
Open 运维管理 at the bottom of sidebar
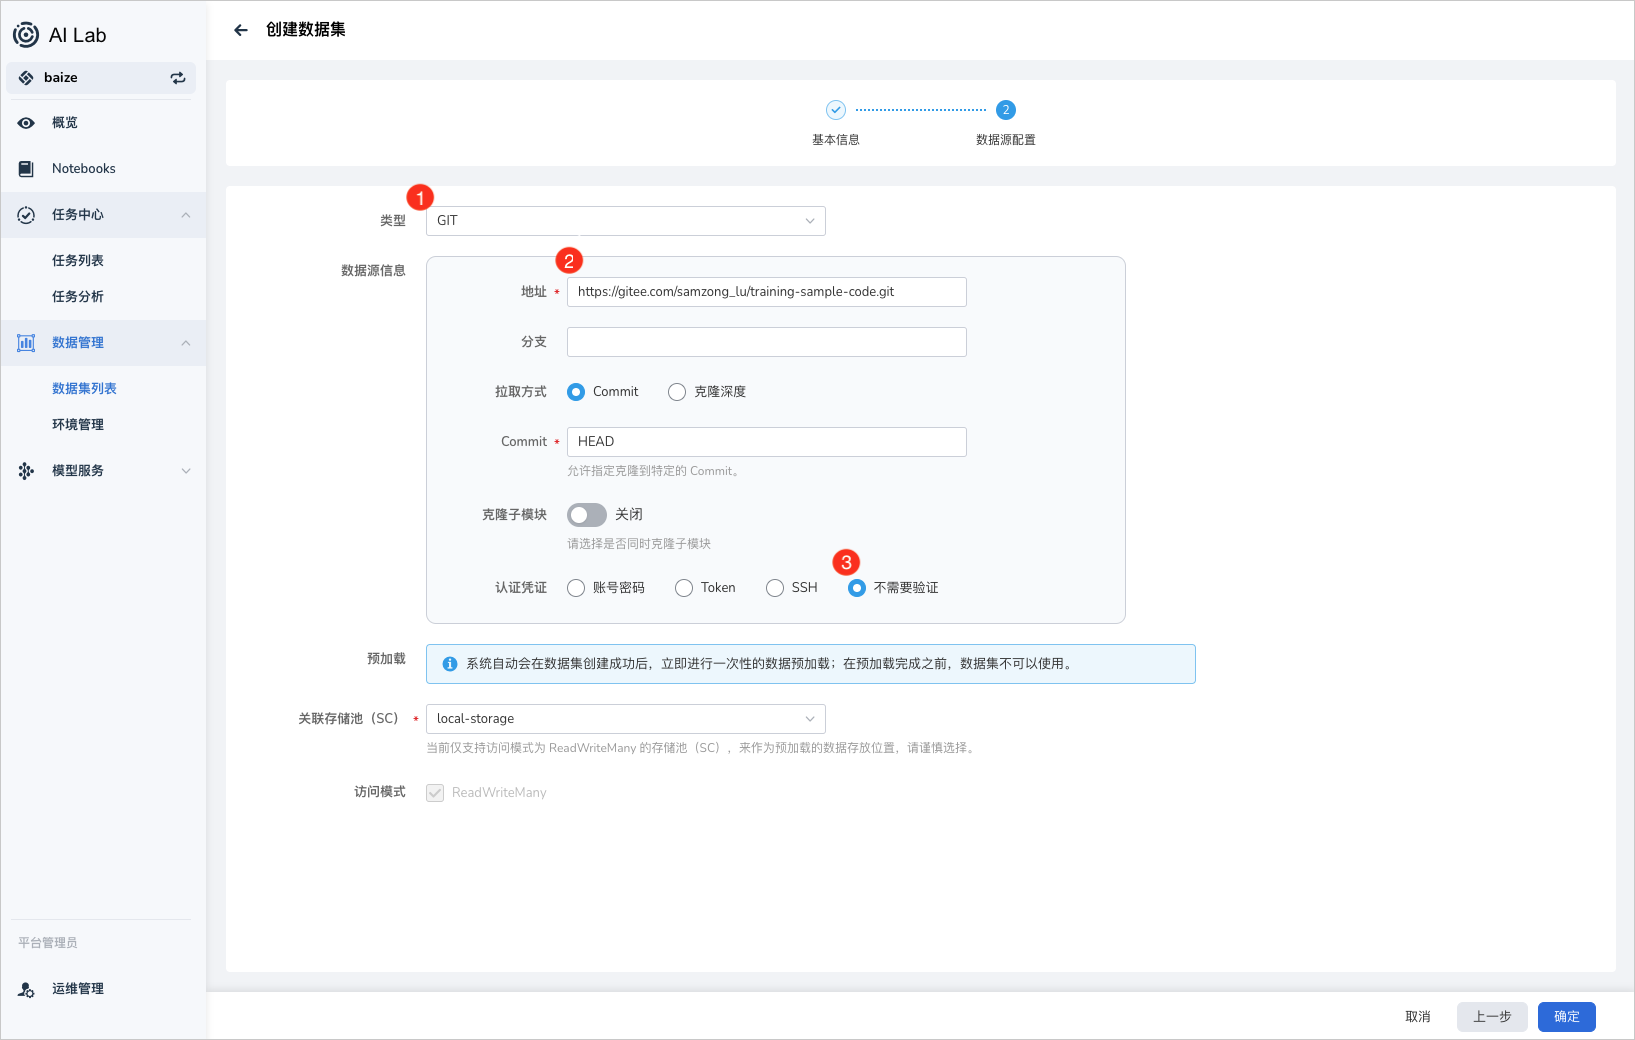pos(103,989)
